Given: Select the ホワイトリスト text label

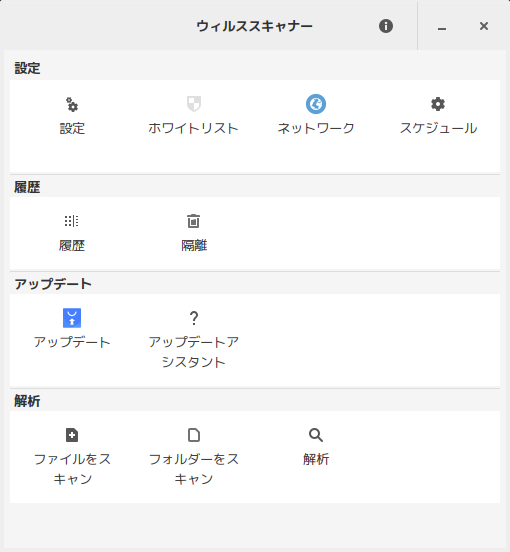Looking at the screenshot, I should click(x=194, y=128).
